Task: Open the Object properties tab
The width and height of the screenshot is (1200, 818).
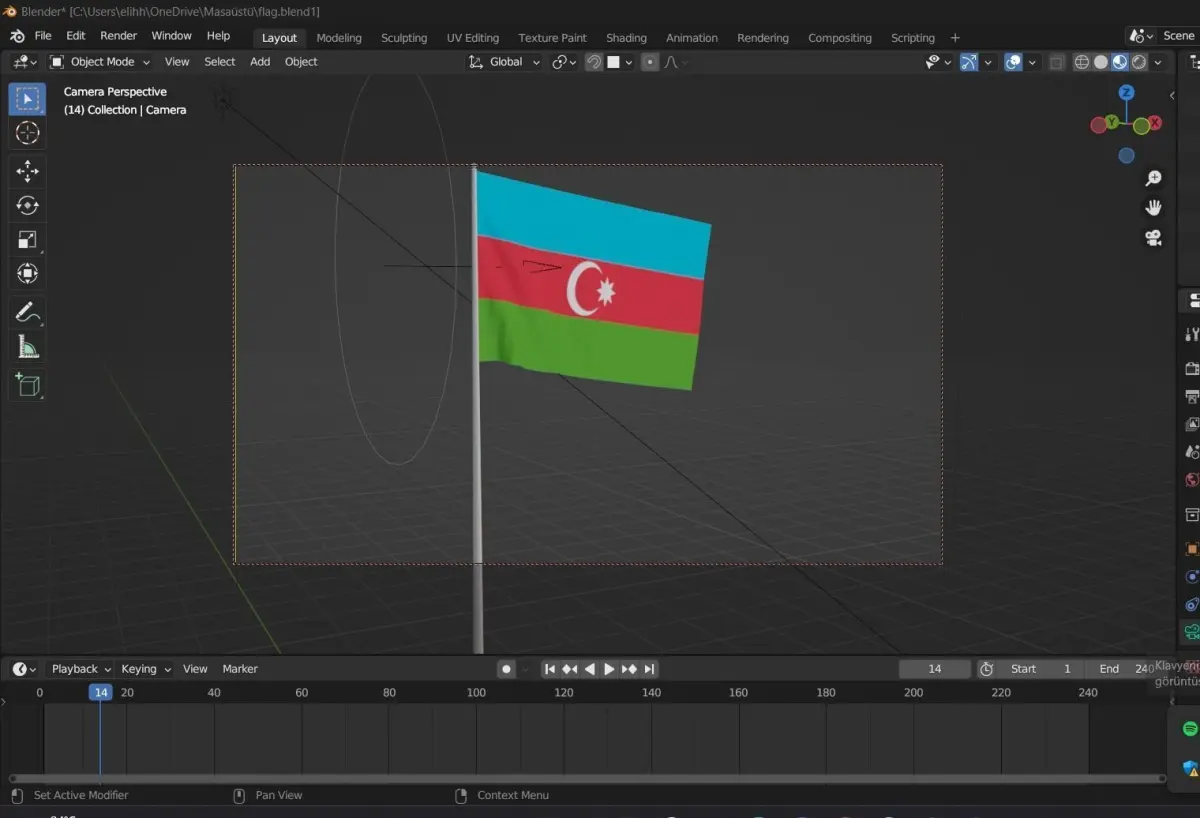Action: [x=1190, y=549]
